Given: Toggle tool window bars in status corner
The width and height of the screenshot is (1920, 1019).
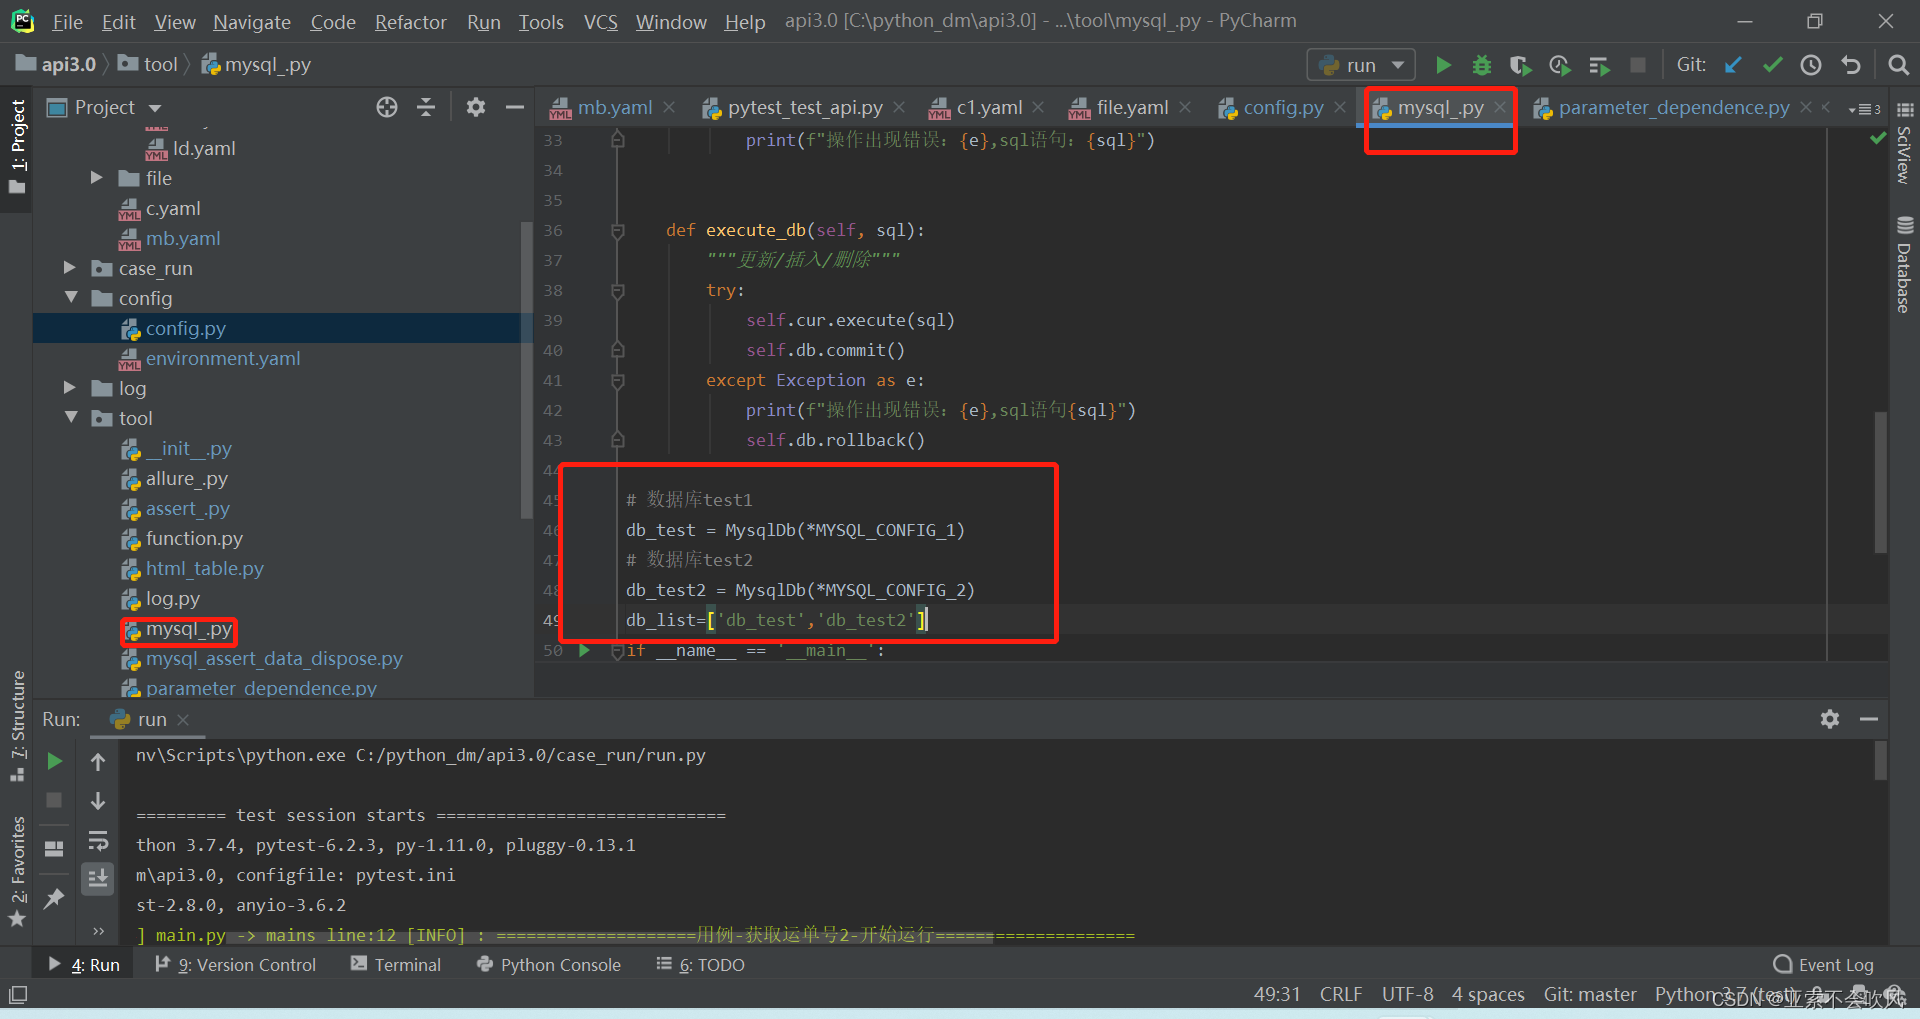Looking at the screenshot, I should point(18,995).
